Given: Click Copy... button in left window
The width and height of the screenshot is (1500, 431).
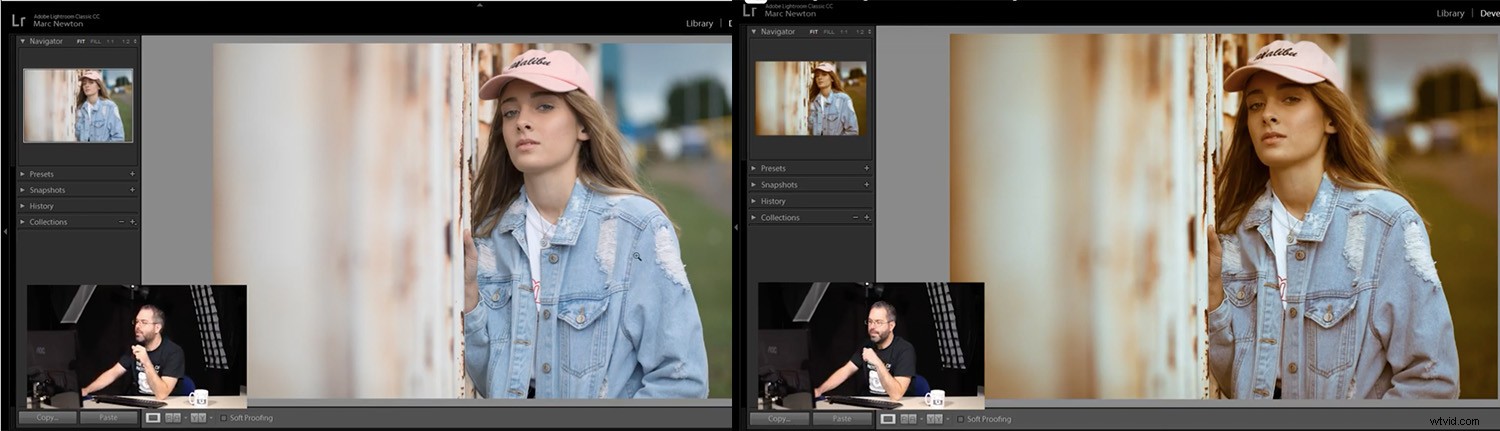Looking at the screenshot, I should [48, 417].
